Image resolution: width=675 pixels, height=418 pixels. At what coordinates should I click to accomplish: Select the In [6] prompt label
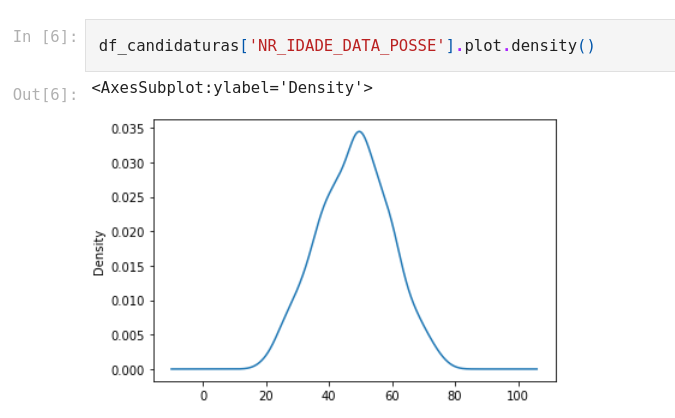(45, 37)
